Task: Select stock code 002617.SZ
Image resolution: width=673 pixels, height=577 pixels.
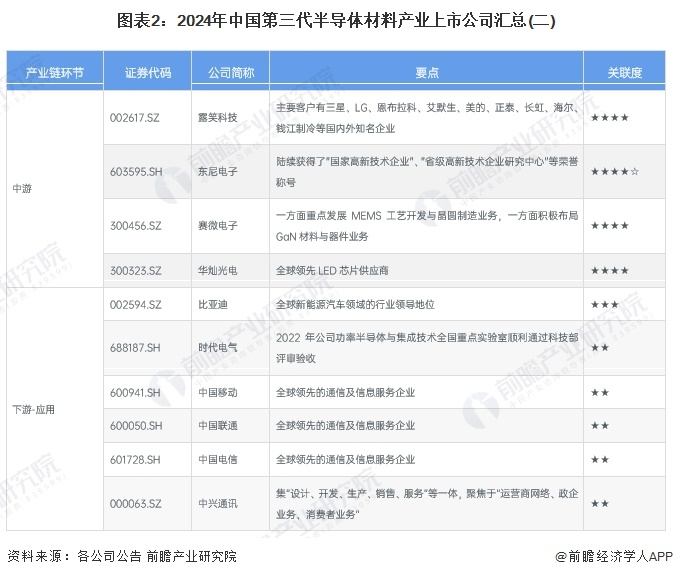Action: 135,118
